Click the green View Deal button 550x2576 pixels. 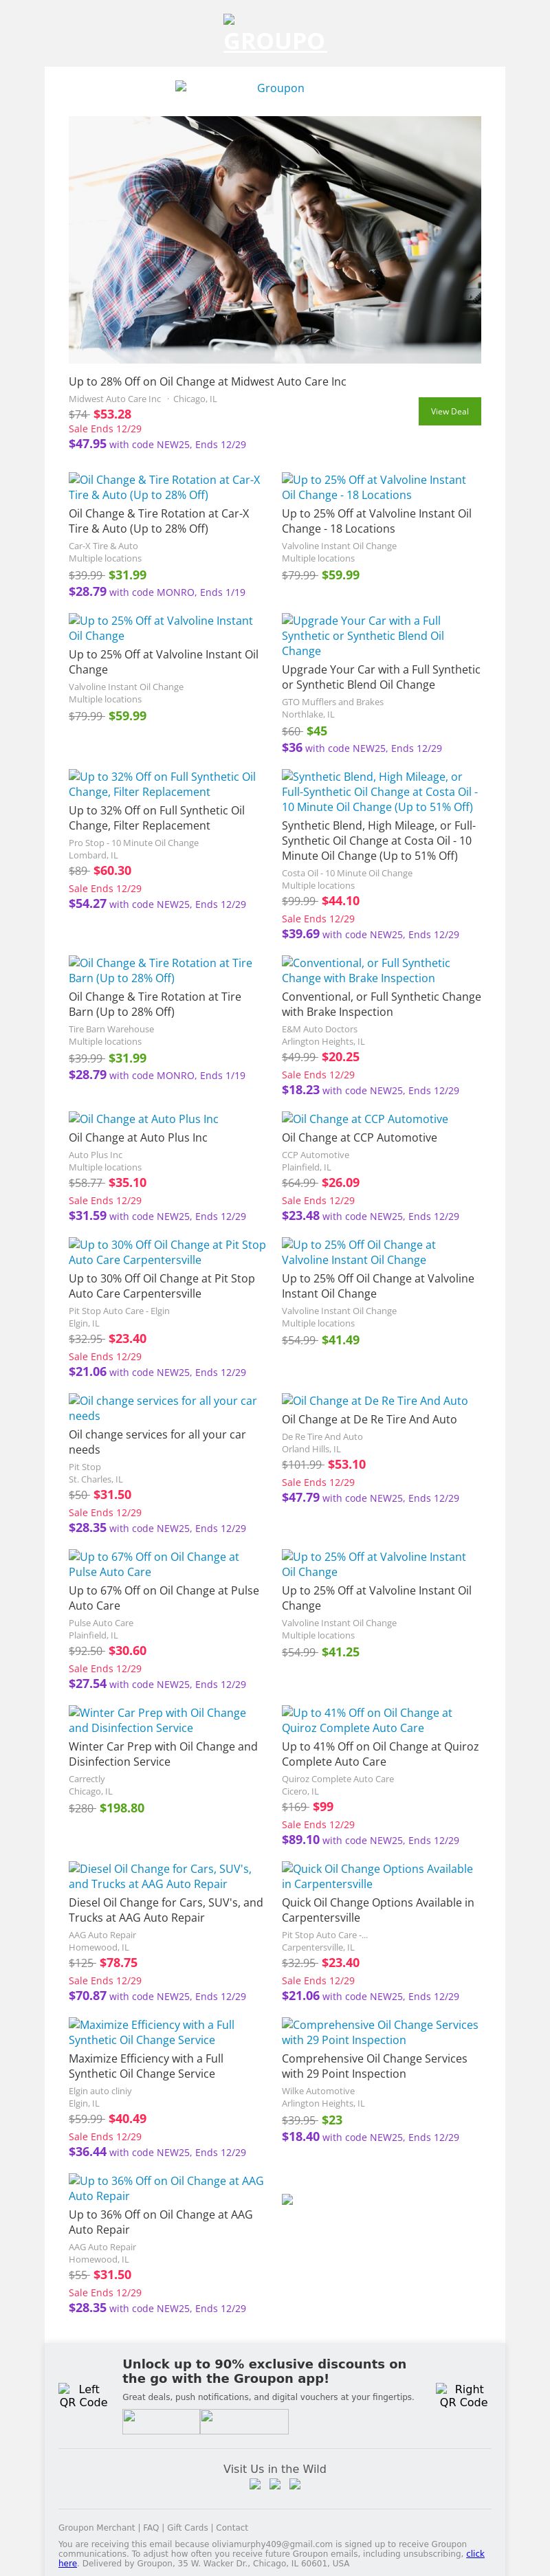tap(449, 411)
